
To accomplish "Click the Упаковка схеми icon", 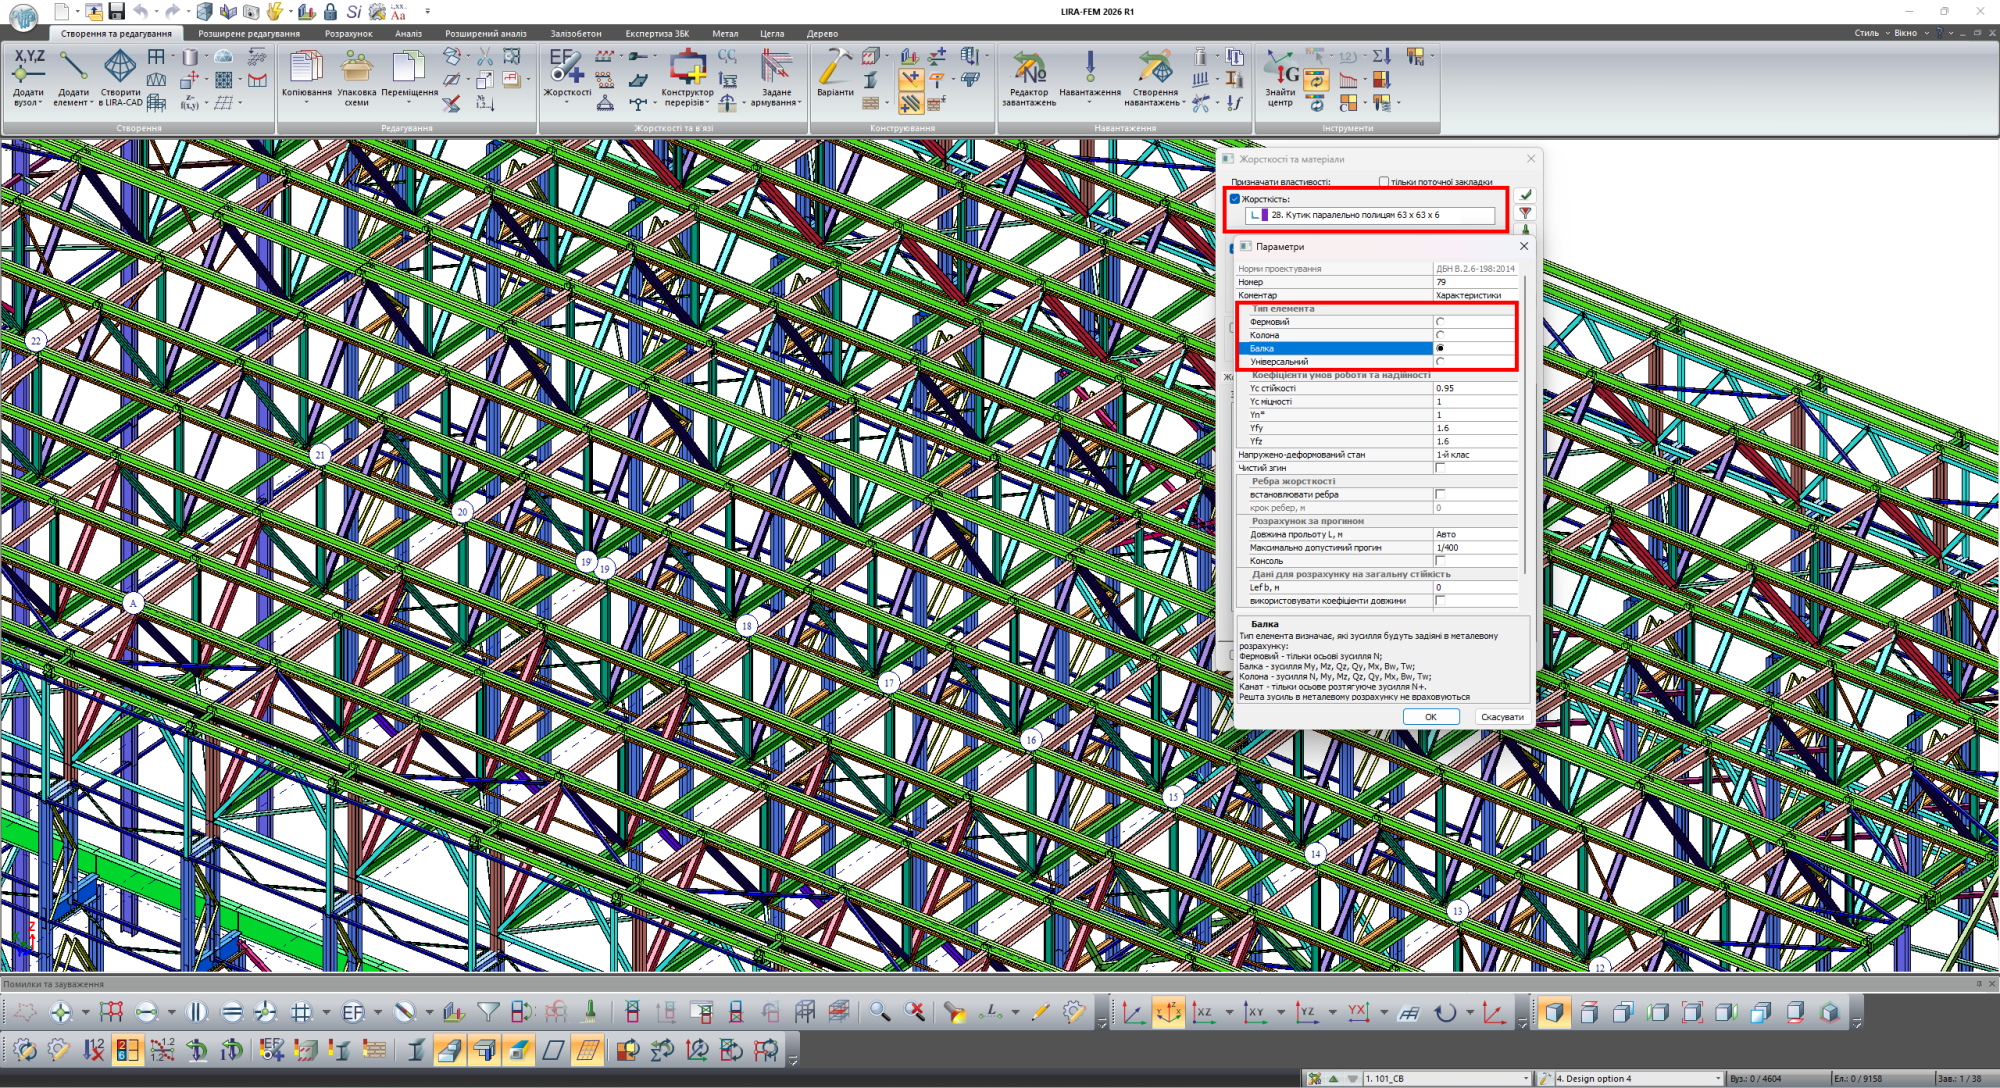I will click(x=357, y=67).
